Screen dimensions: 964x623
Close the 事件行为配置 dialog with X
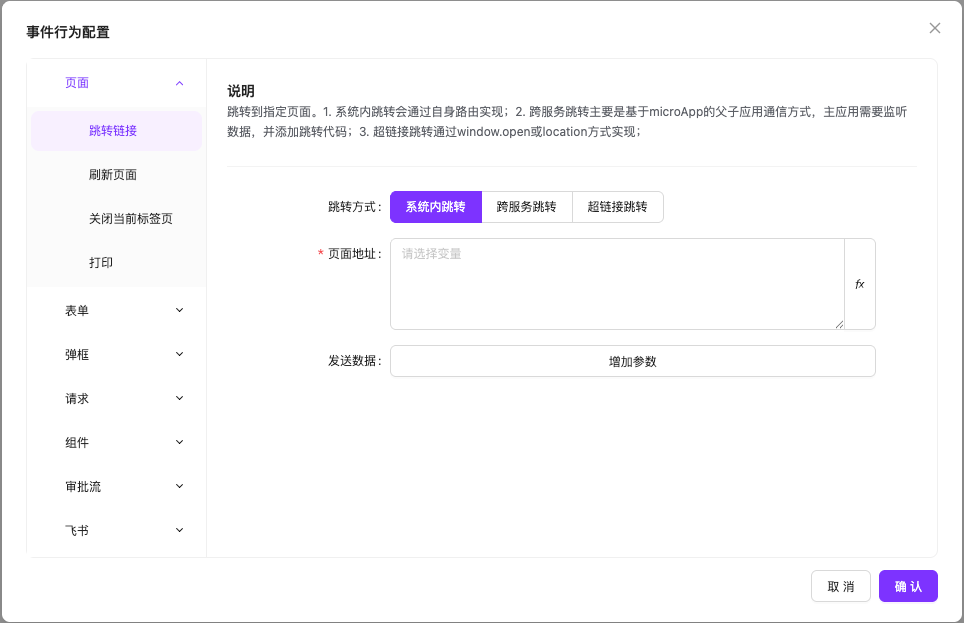[x=934, y=28]
